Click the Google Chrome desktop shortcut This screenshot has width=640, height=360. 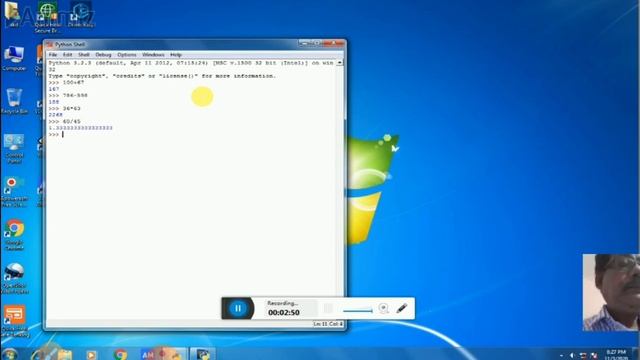point(14,235)
